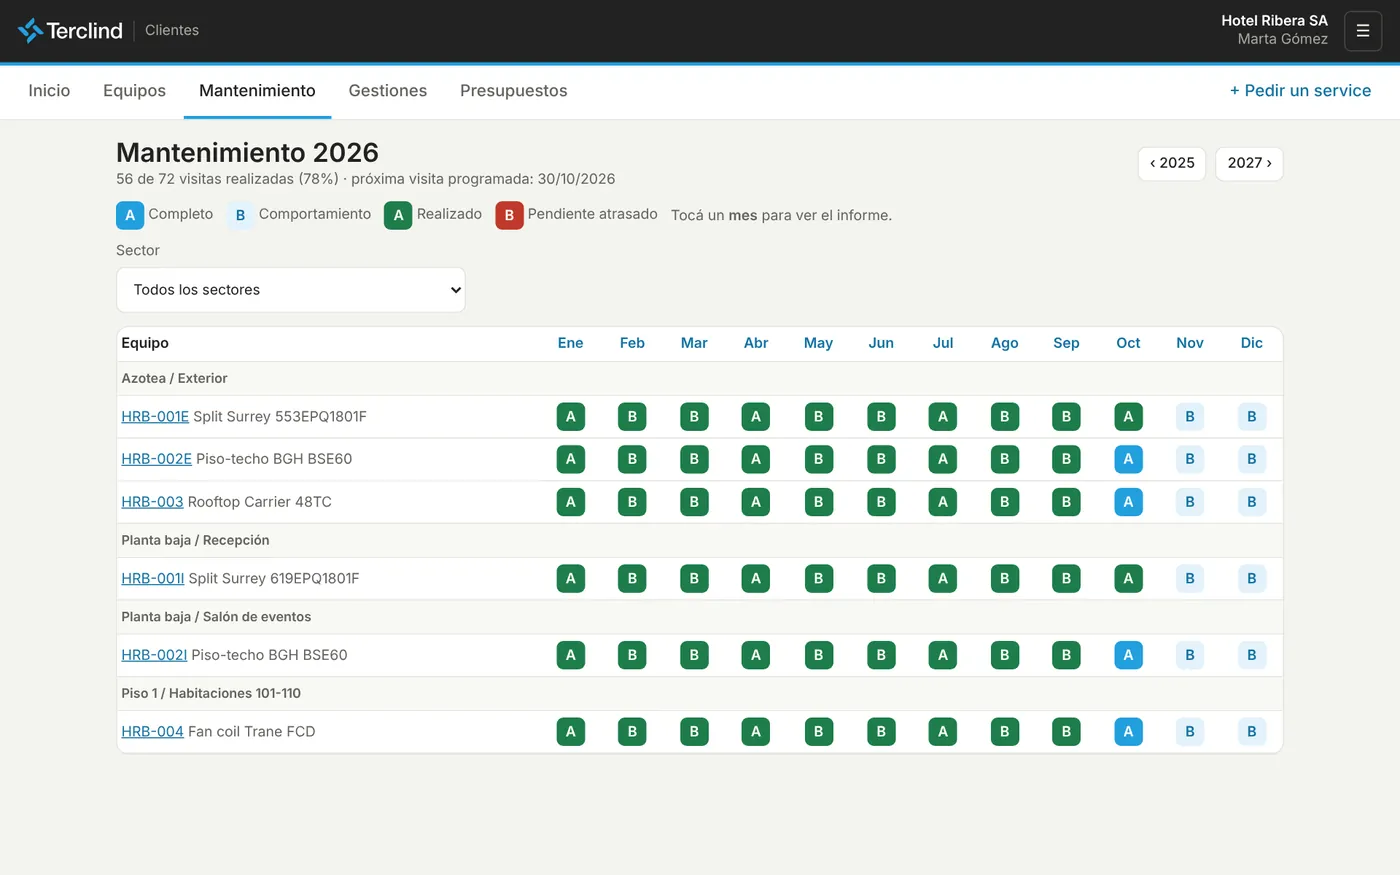Open December badge for HRB-004 Fan coil
Image resolution: width=1400 pixels, height=875 pixels.
tap(1251, 732)
